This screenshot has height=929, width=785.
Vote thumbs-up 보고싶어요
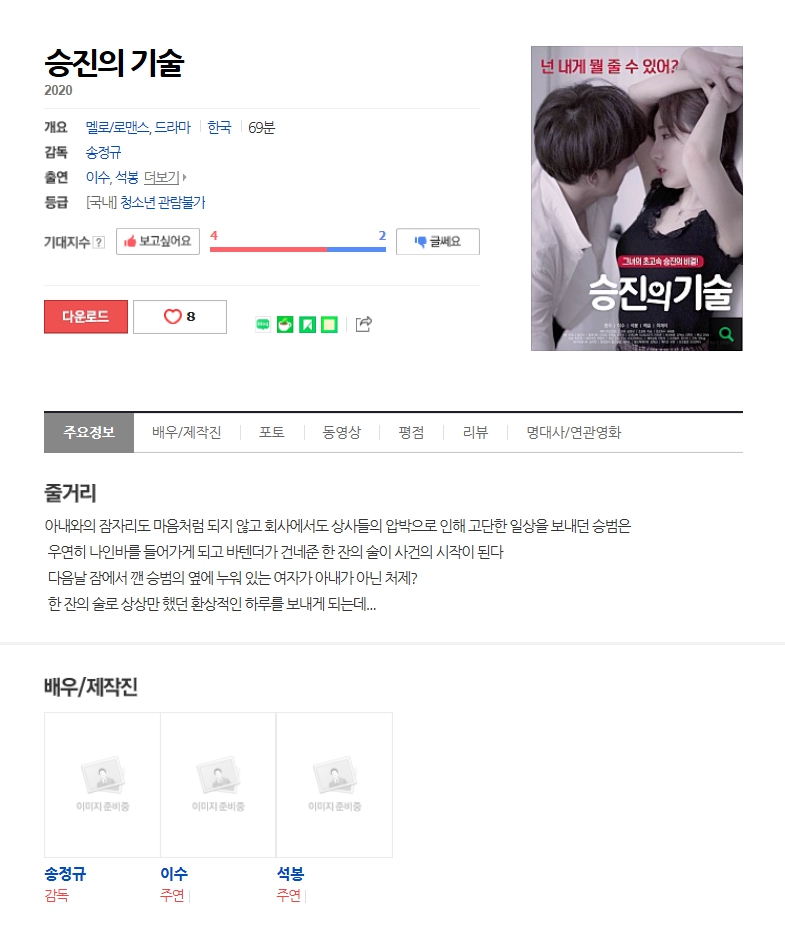158,241
